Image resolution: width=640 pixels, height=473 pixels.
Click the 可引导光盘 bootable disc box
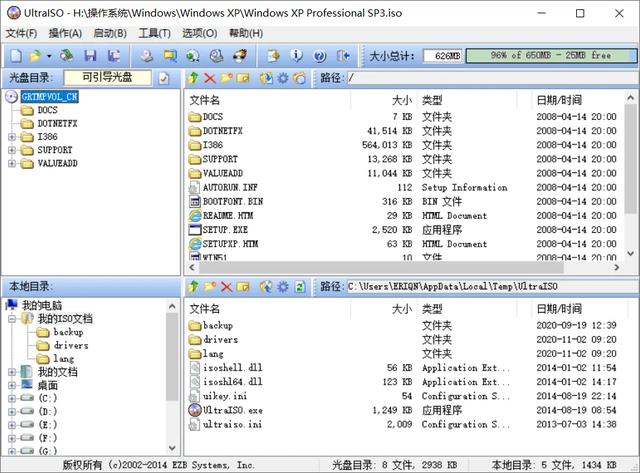107,77
